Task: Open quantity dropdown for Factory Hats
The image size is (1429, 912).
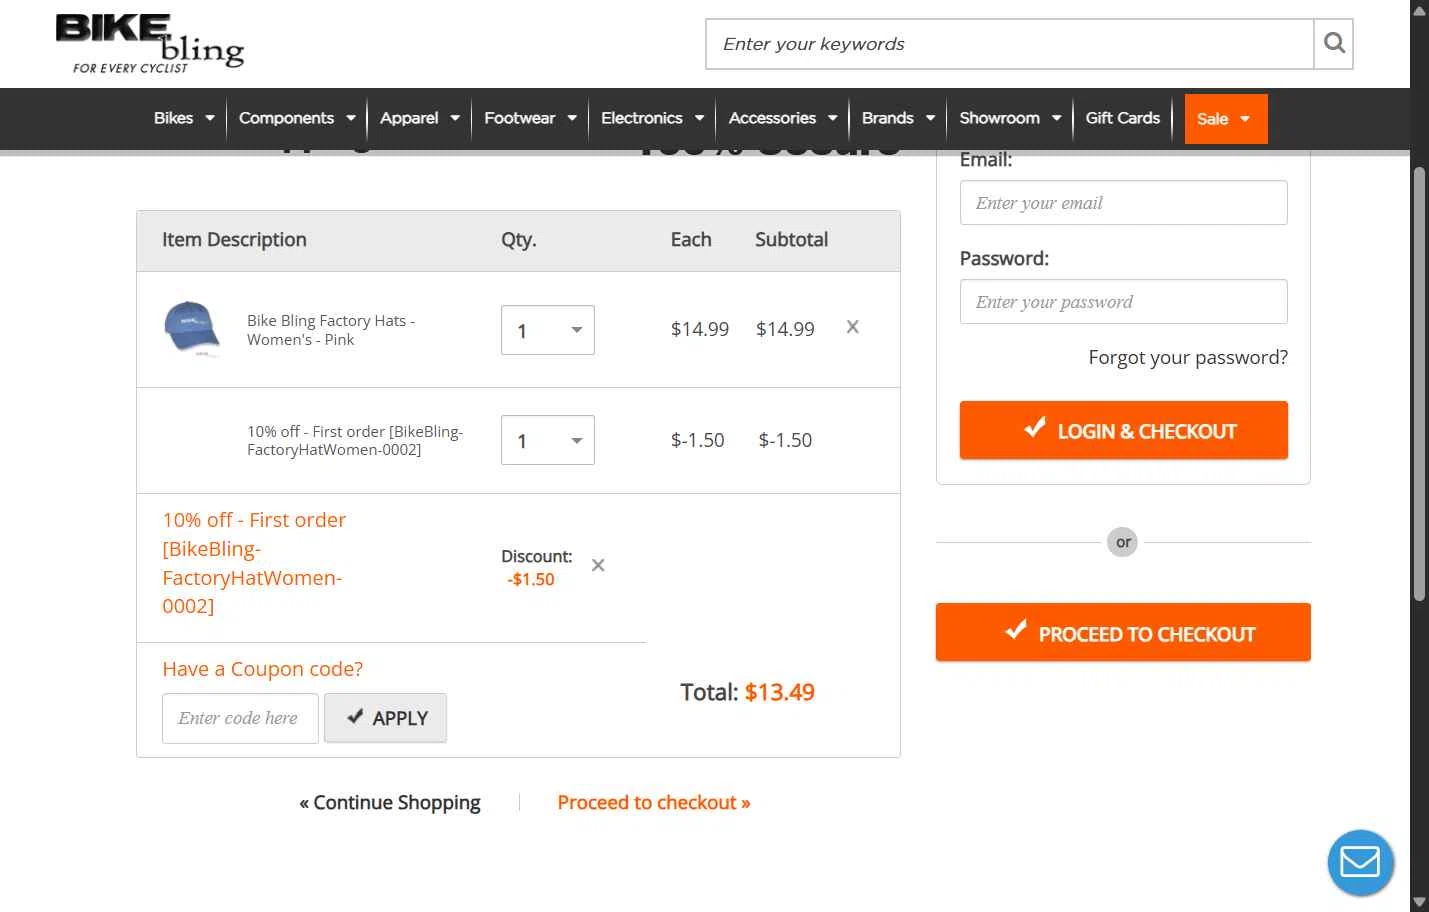Action: [x=548, y=330]
